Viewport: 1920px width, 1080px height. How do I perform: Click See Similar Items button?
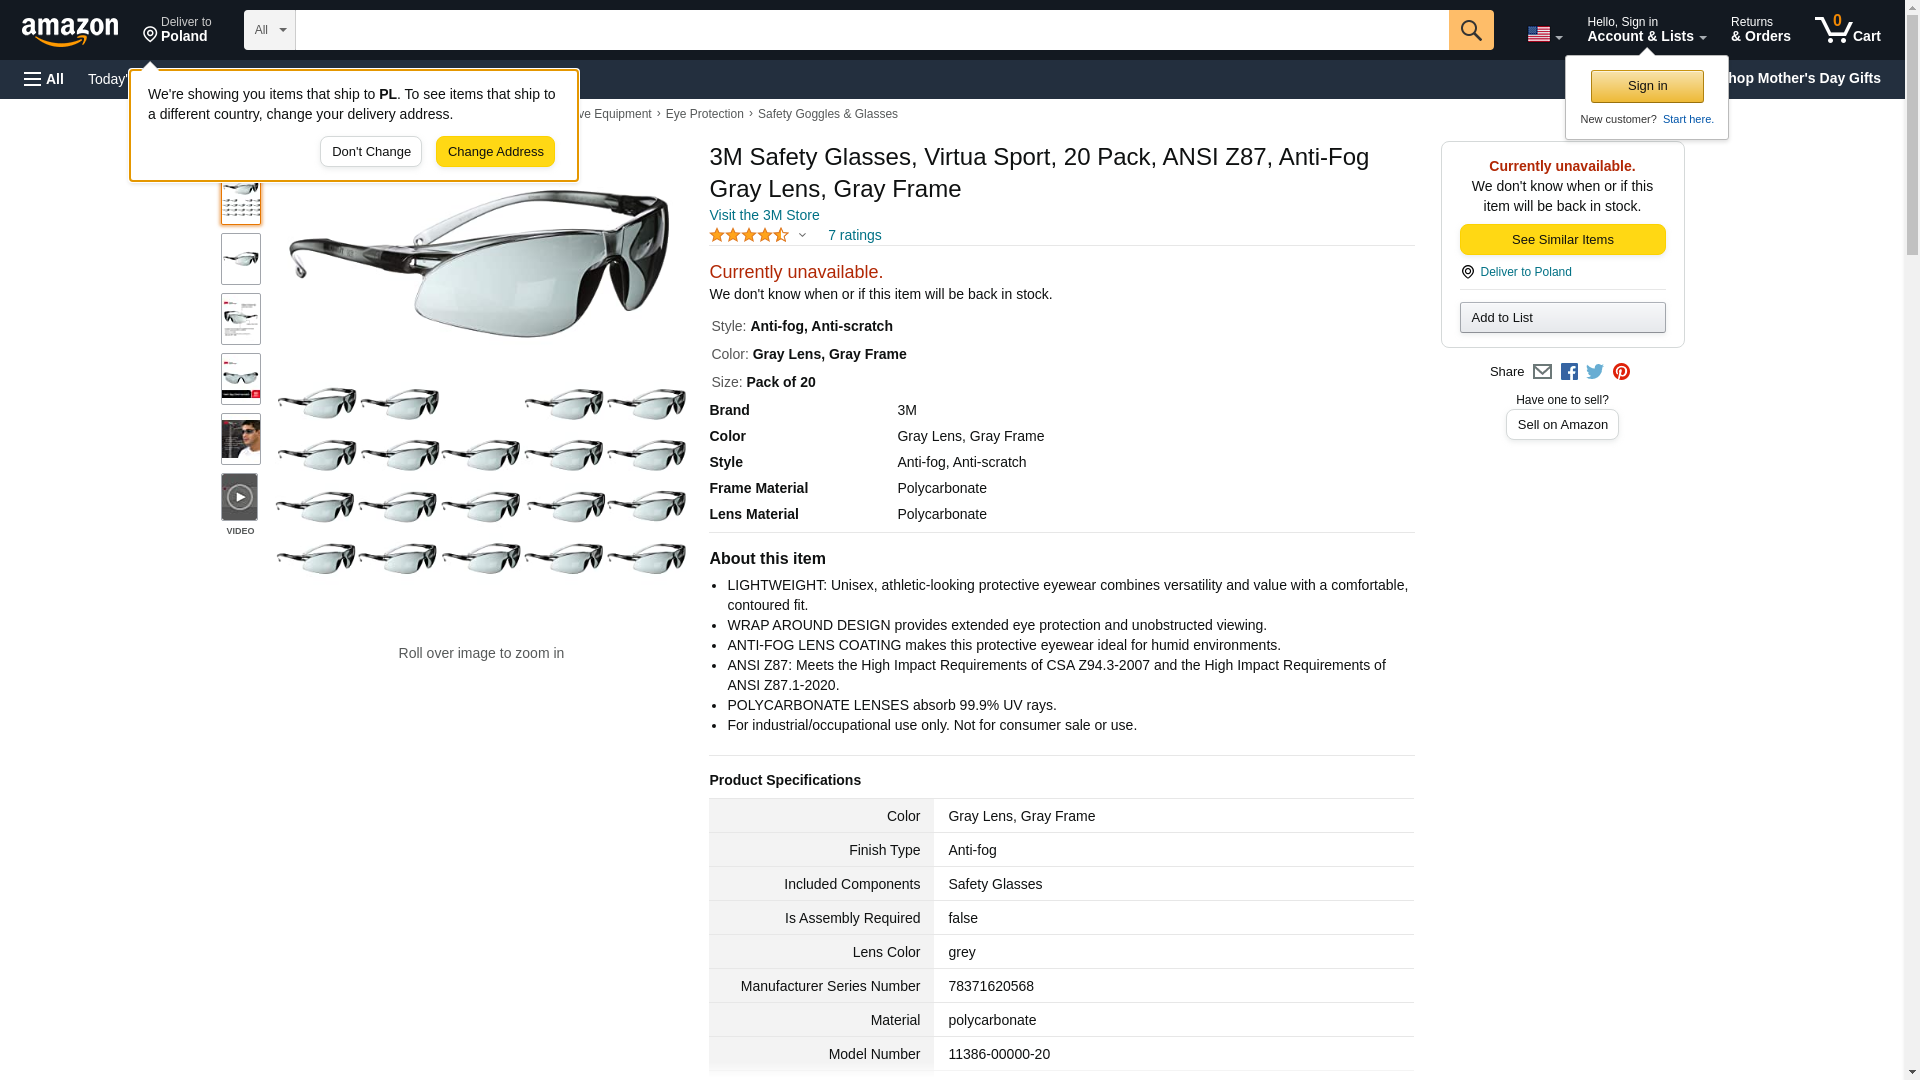(1562, 240)
